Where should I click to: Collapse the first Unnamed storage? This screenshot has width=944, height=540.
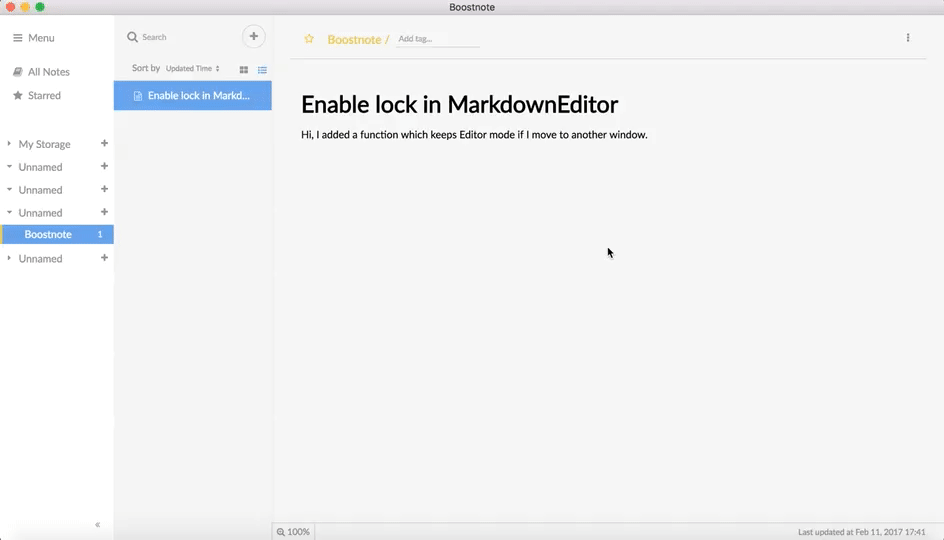pos(9,166)
